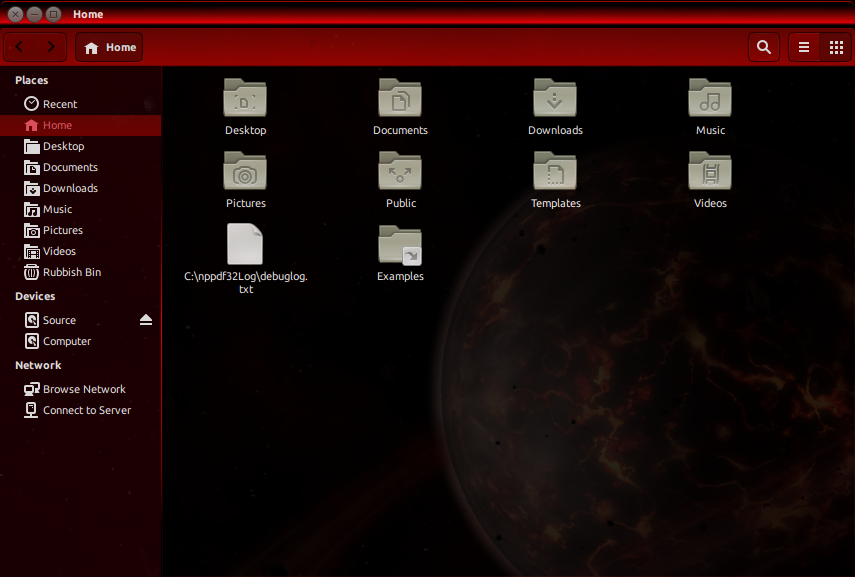Open Documents from the sidebar

coord(80,167)
